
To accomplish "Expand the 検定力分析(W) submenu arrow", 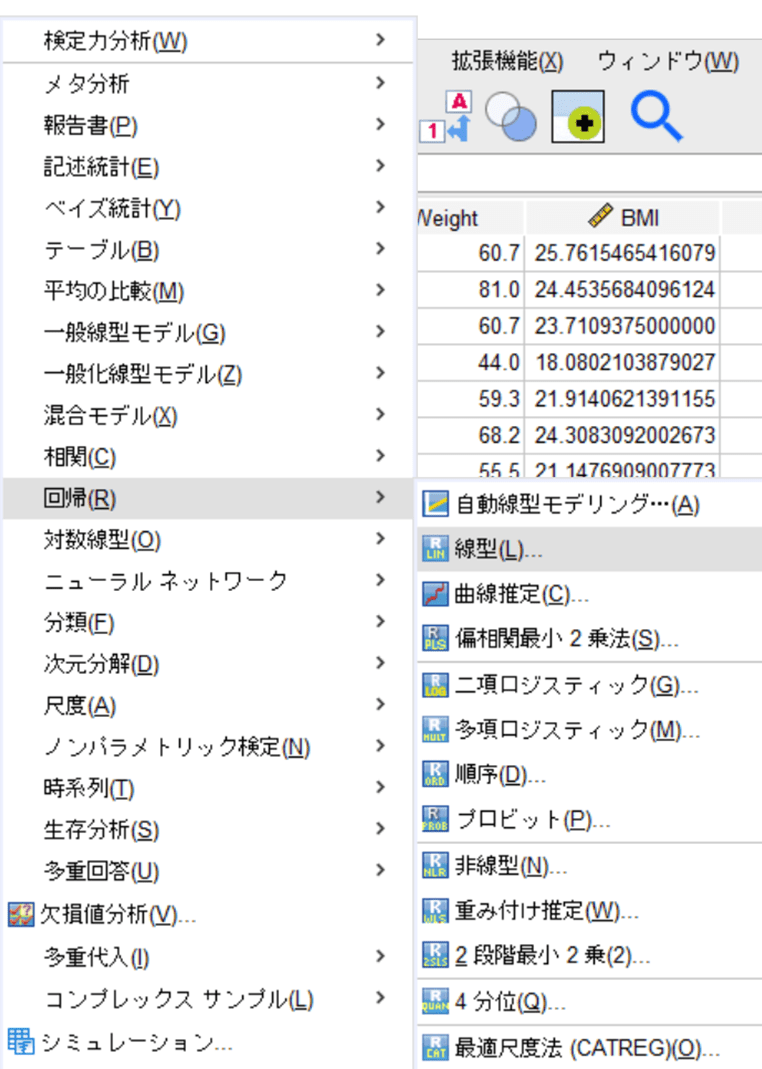I will click(380, 40).
